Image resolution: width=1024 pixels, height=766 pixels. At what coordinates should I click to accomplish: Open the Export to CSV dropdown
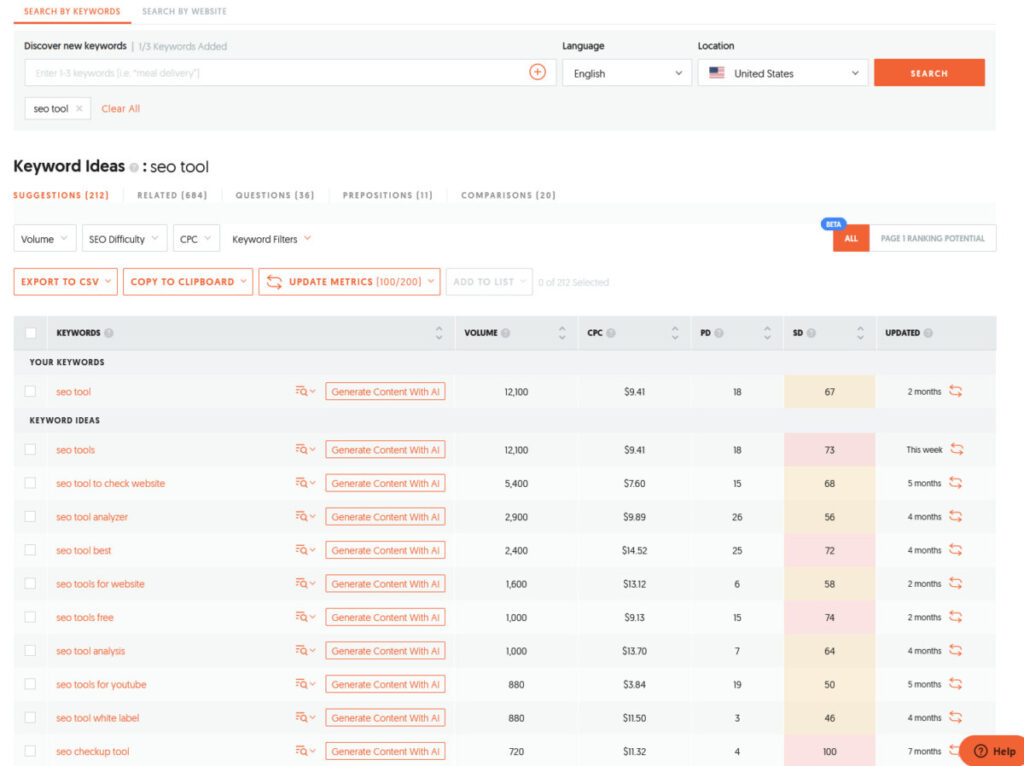(65, 281)
